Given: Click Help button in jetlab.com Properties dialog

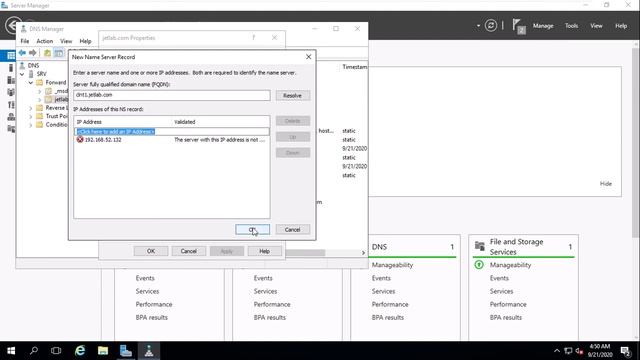Looking at the screenshot, I should (x=264, y=251).
